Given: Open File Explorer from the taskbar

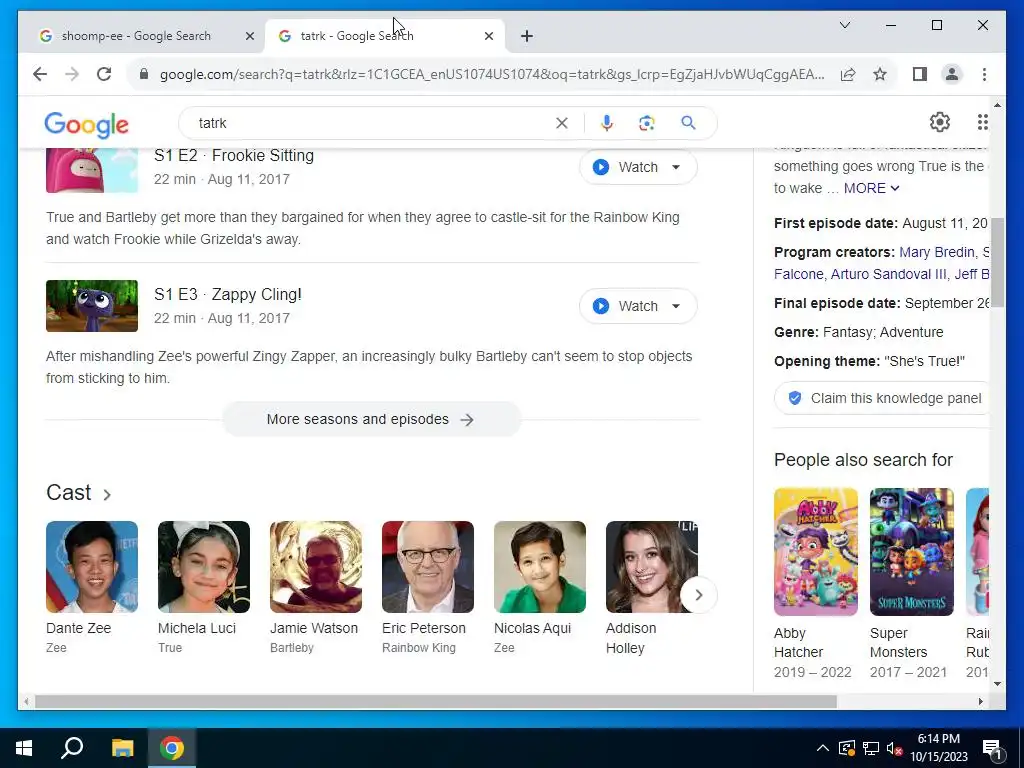Looking at the screenshot, I should (x=122, y=748).
